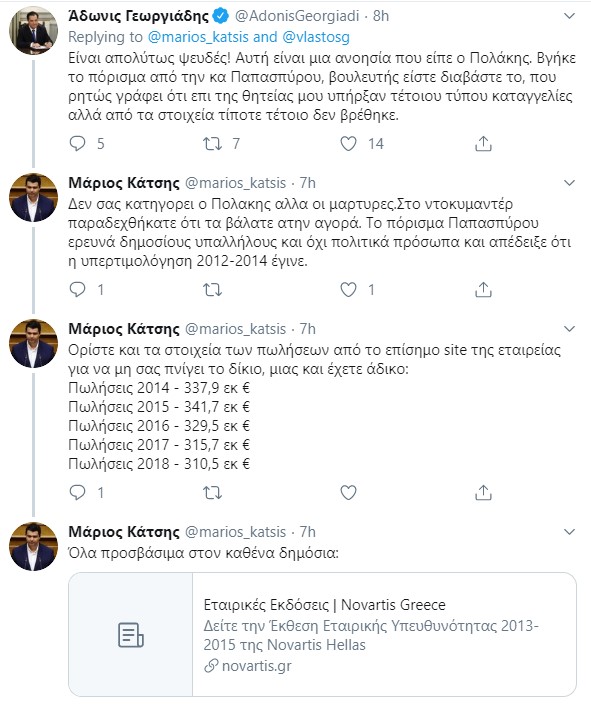Reply to Adonis Georgiadis's tweet
This screenshot has width=591, height=704.
78,144
